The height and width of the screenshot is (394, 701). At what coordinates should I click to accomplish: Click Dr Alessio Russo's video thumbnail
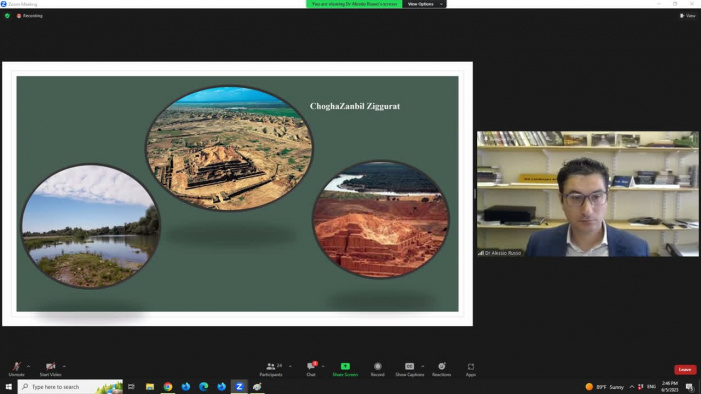[x=587, y=194]
